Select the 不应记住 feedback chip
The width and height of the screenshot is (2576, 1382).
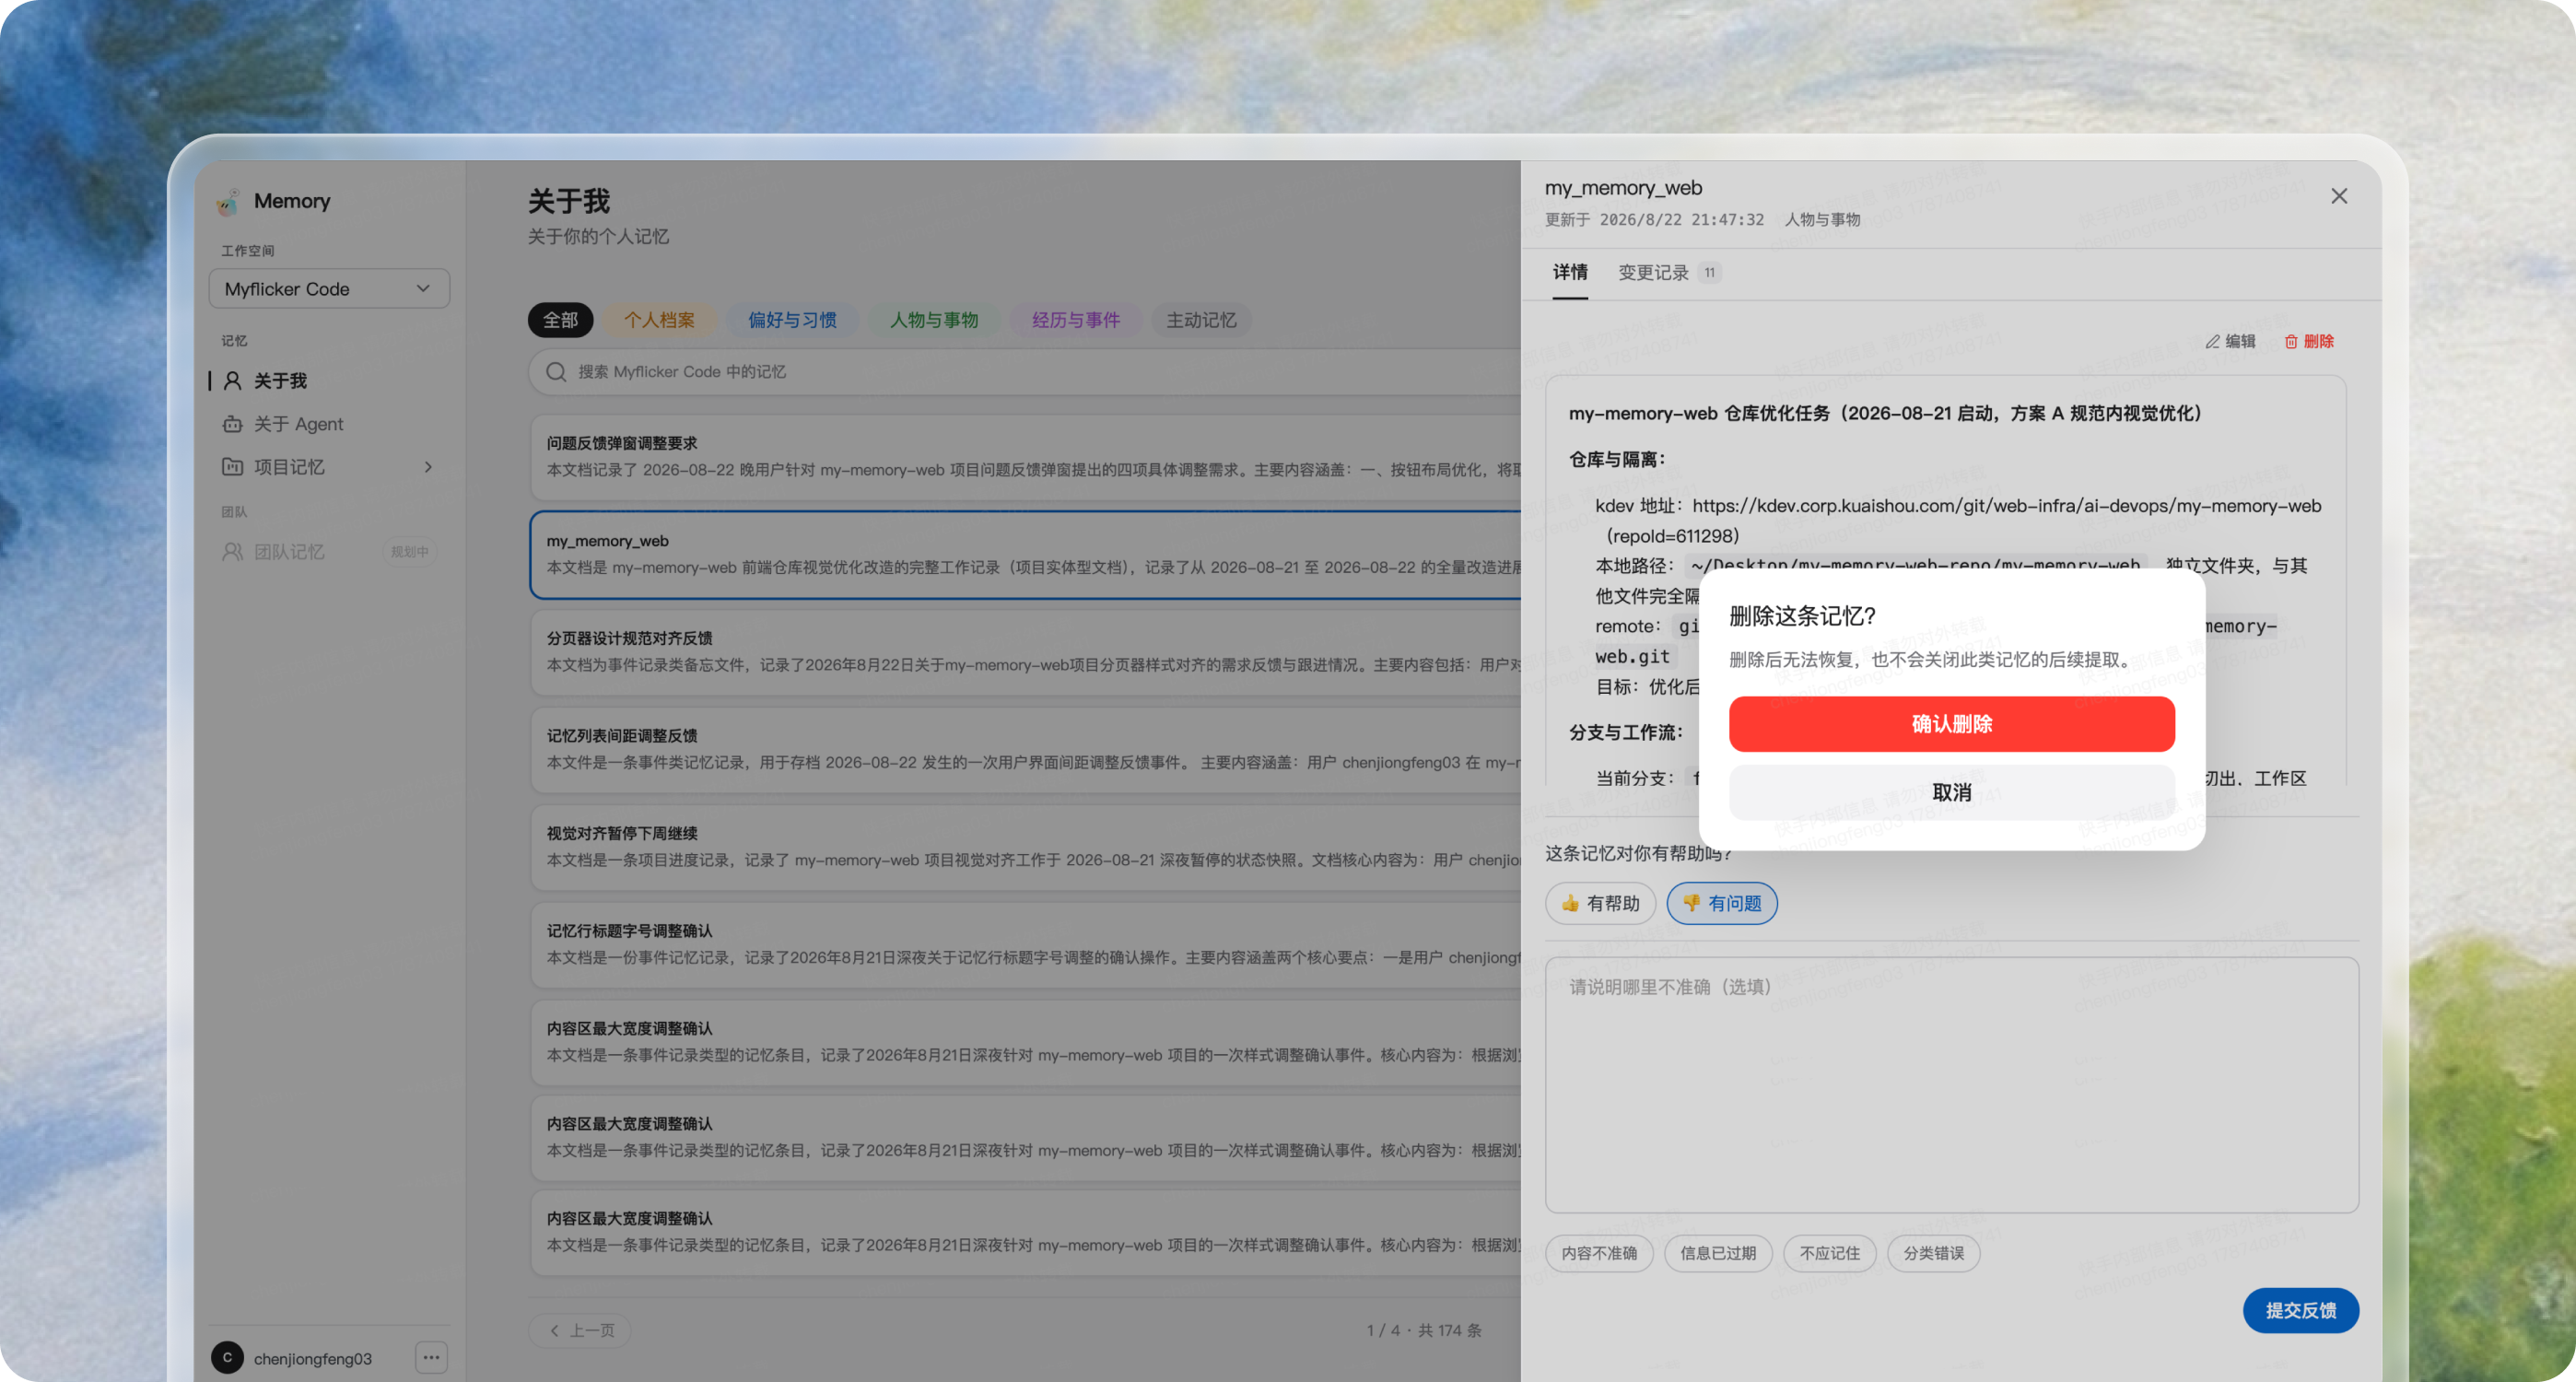[x=1829, y=1253]
